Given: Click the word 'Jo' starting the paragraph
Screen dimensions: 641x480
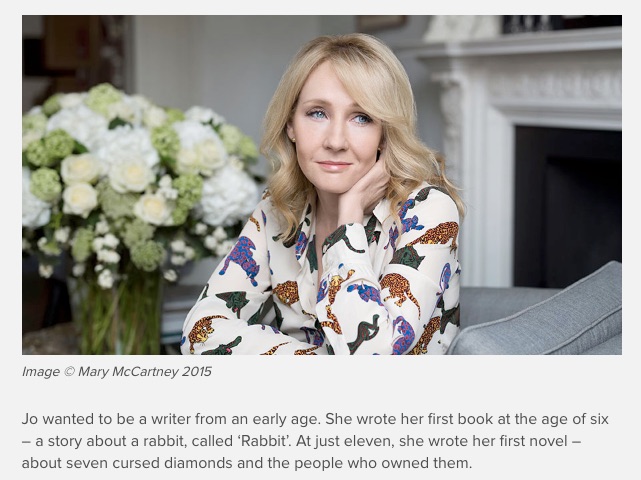Looking at the screenshot, I should 30,419.
